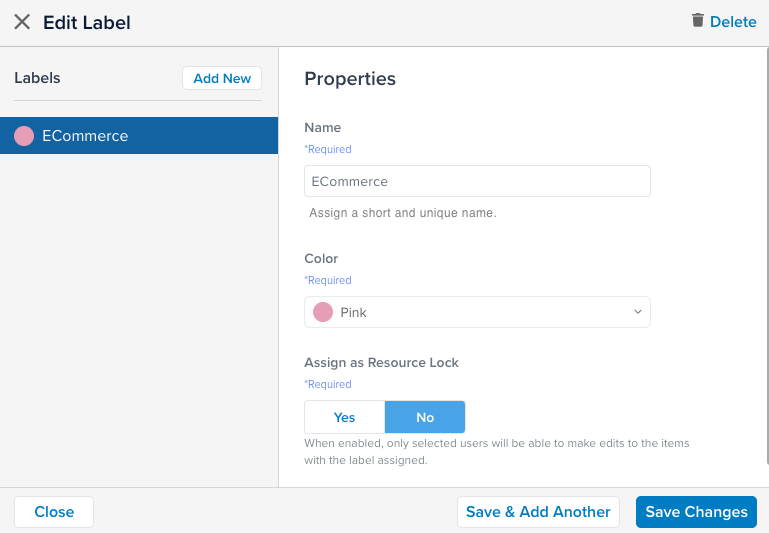Select the ECommerce label in the list
The height and width of the screenshot is (533, 769).
tap(139, 136)
